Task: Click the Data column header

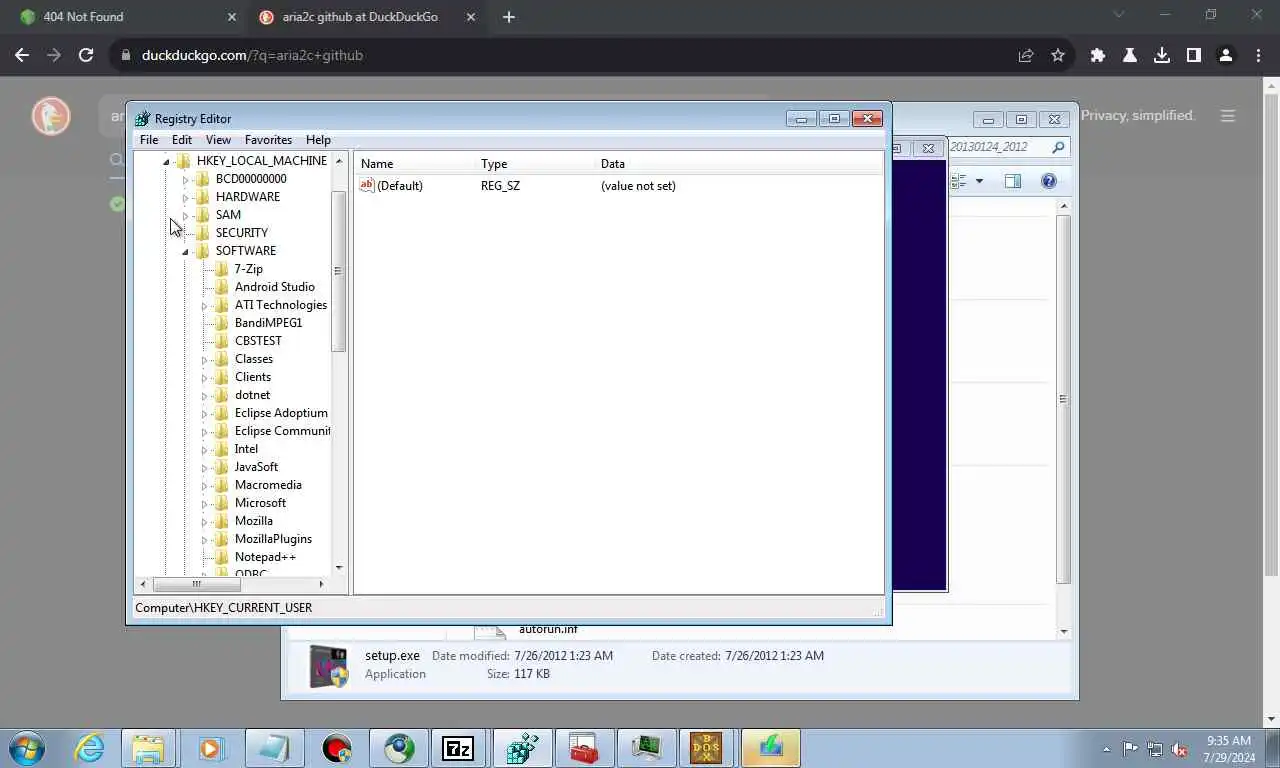Action: click(740, 164)
